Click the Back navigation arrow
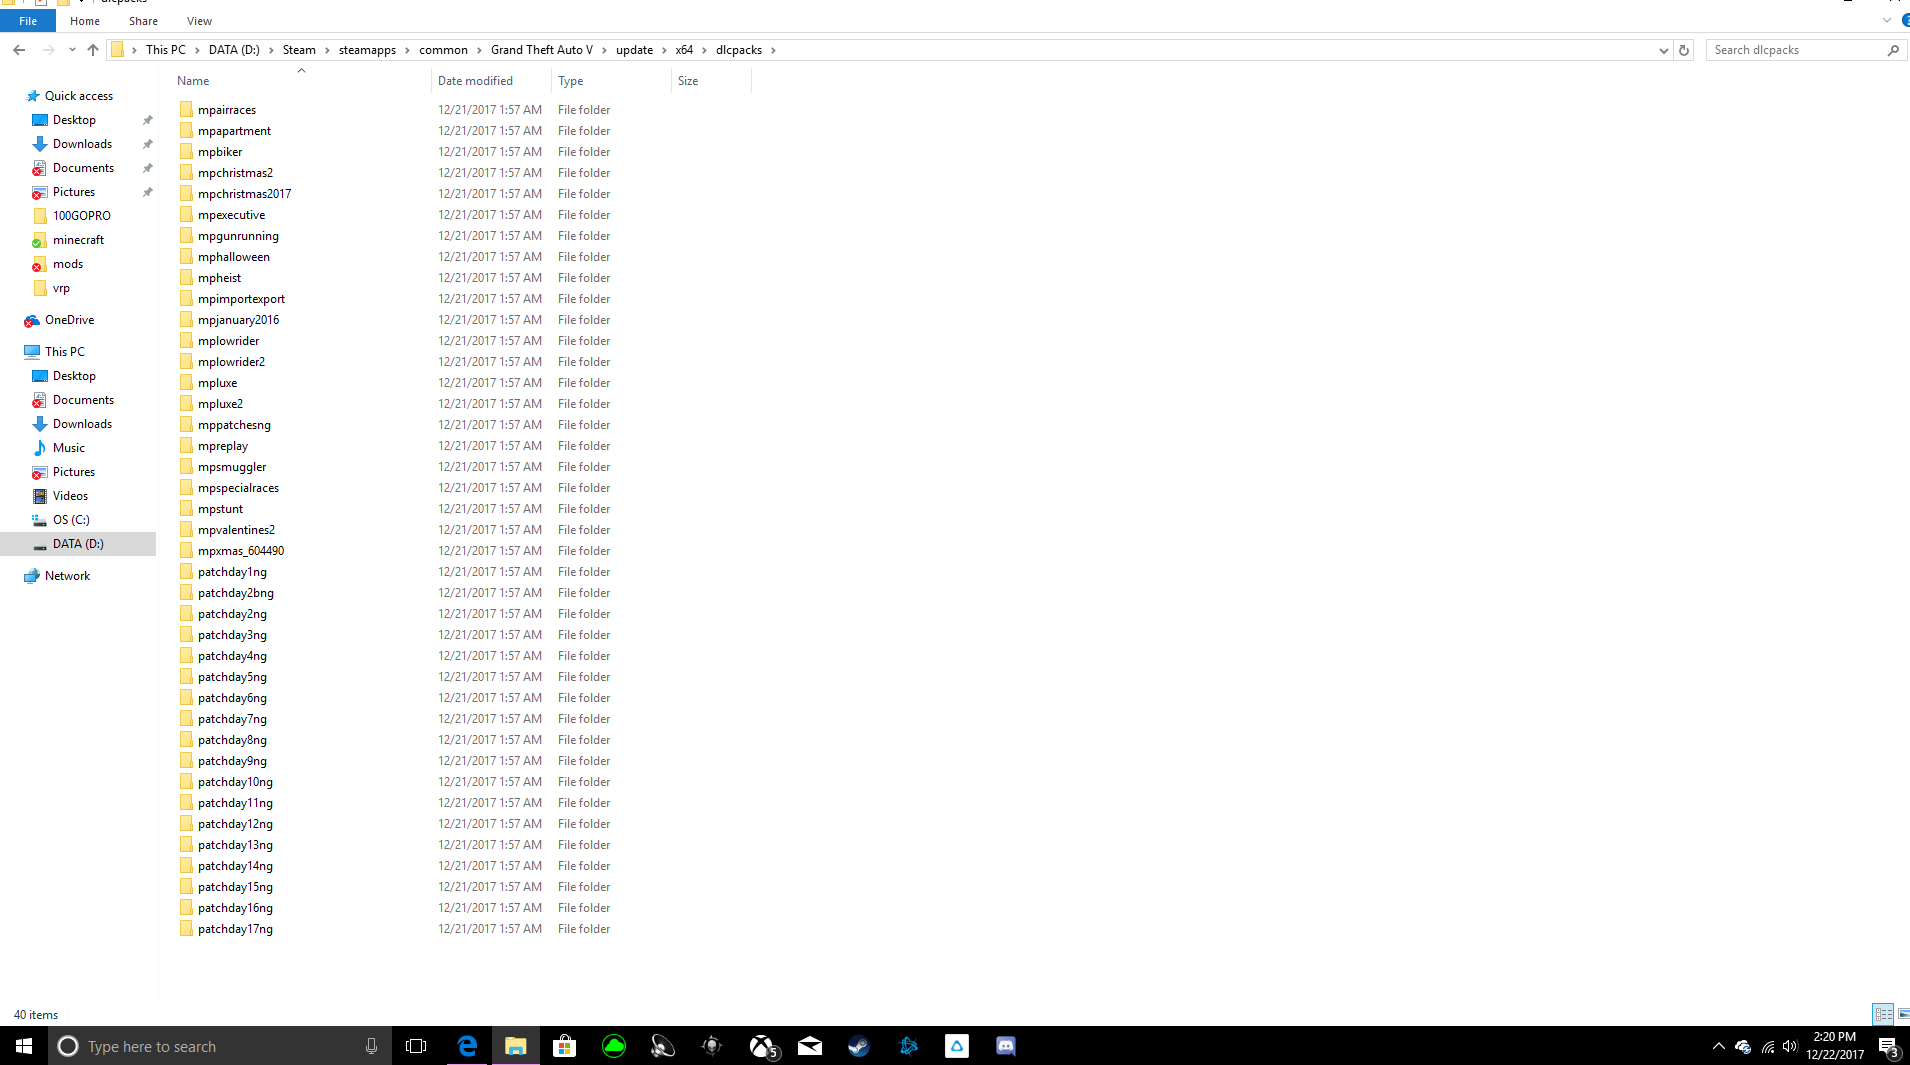Viewport: 1910px width, 1065px height. click(19, 50)
